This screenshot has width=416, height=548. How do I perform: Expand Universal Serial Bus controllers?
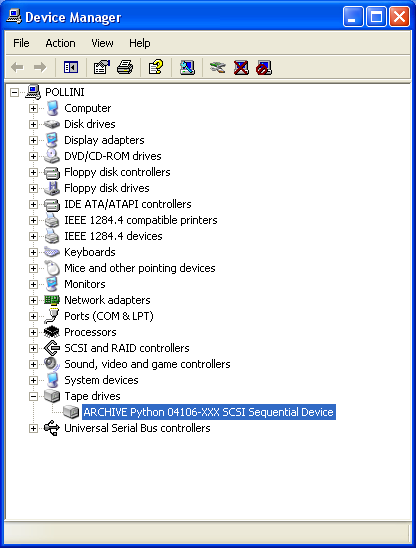pos(33,428)
